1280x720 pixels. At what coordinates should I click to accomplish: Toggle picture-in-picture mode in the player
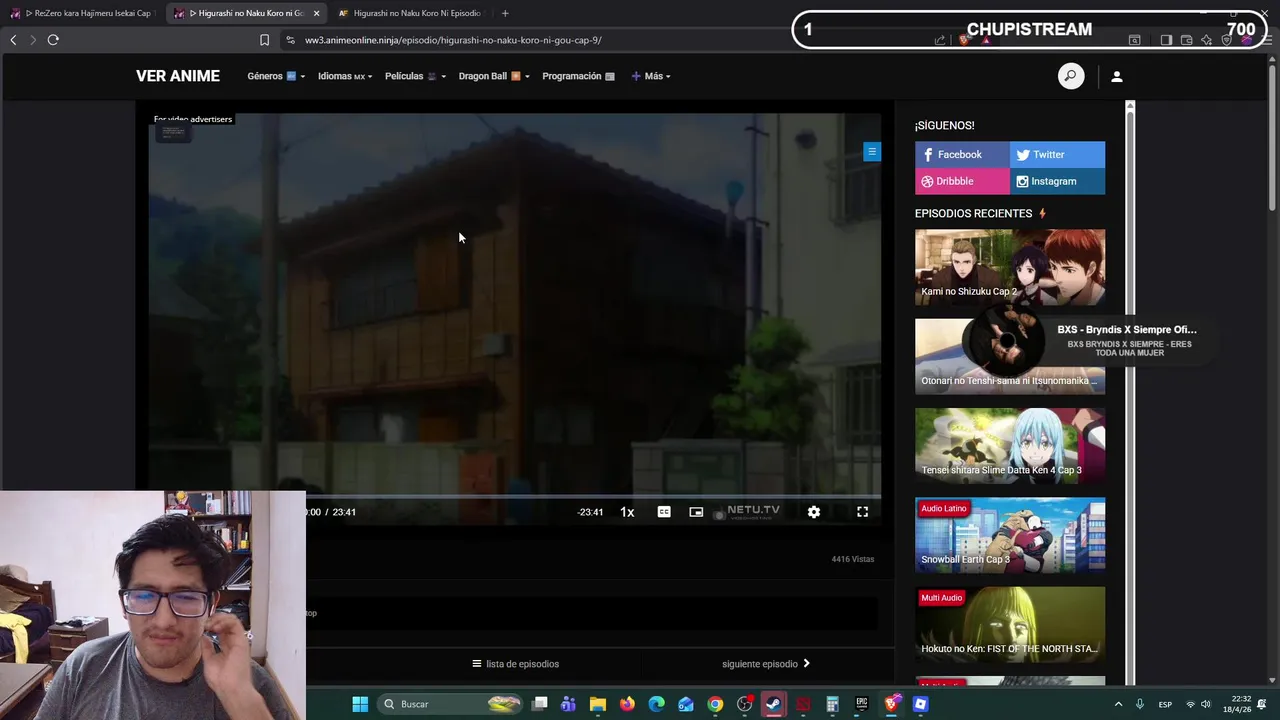[x=696, y=512]
